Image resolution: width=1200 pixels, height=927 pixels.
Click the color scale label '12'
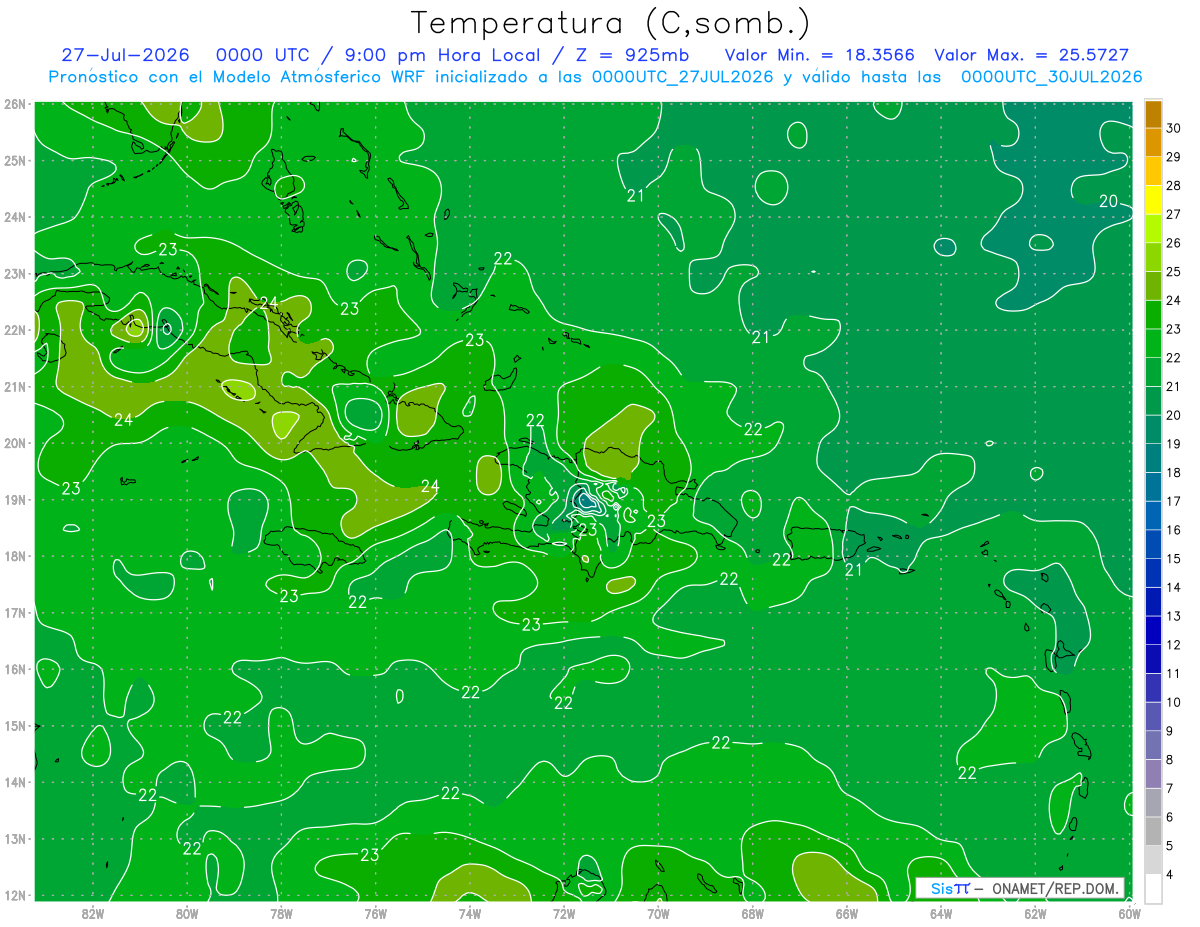point(1173,644)
